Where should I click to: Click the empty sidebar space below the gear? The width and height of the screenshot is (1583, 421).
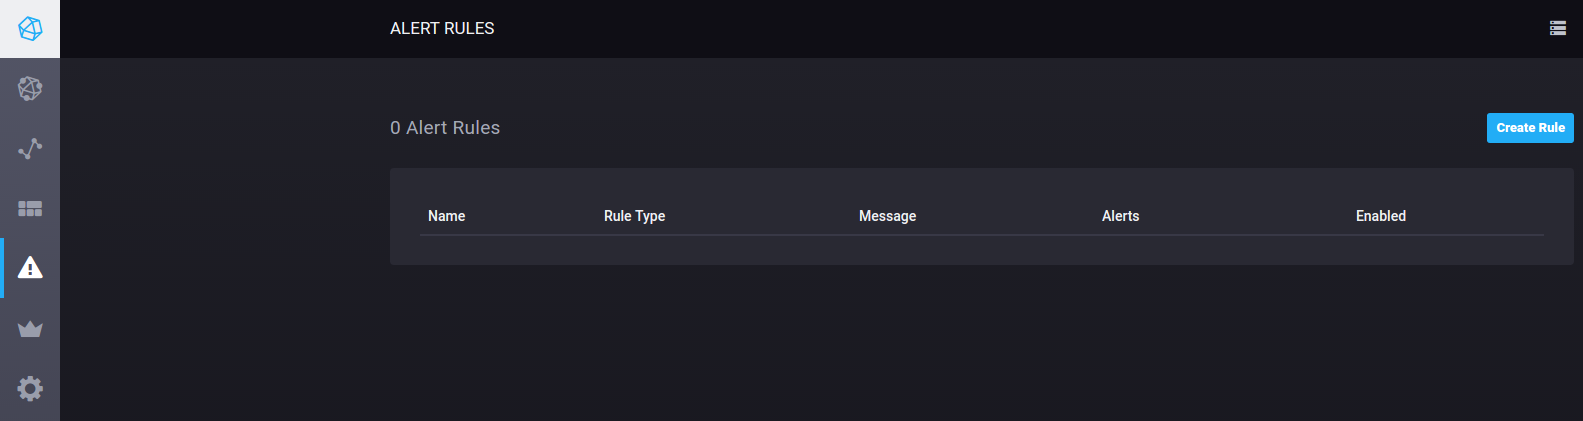[30, 414]
